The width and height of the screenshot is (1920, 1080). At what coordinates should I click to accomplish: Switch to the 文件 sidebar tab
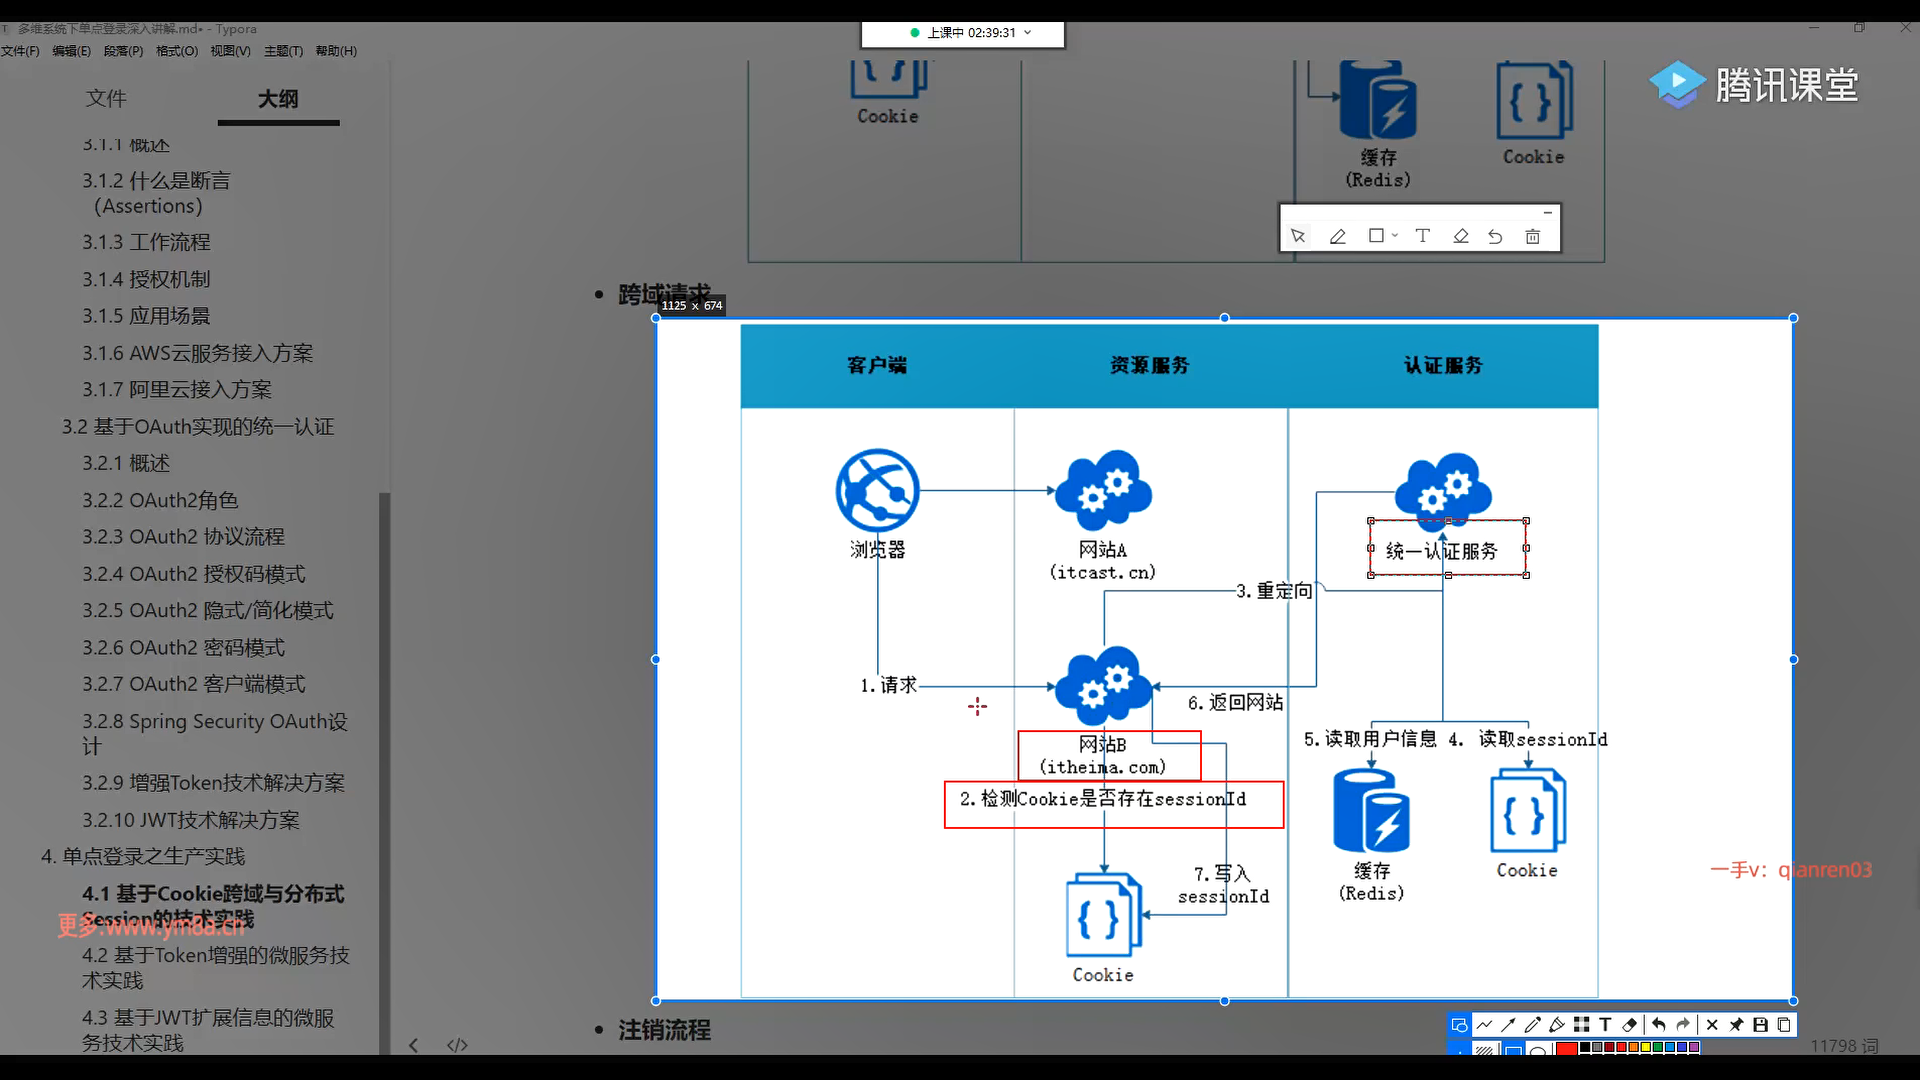coord(106,98)
